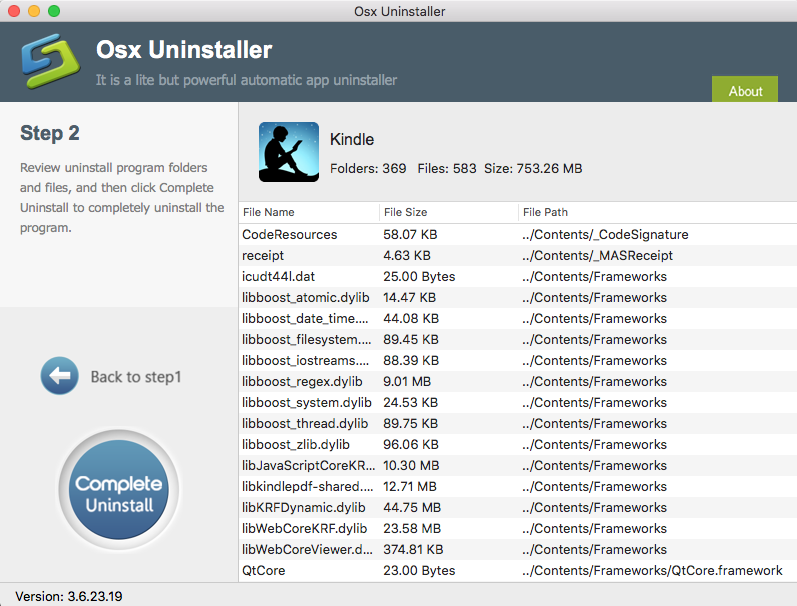Viewport: 797px width, 606px height.
Task: Select the libKRFDynamic.dylib row
Action: [304, 507]
